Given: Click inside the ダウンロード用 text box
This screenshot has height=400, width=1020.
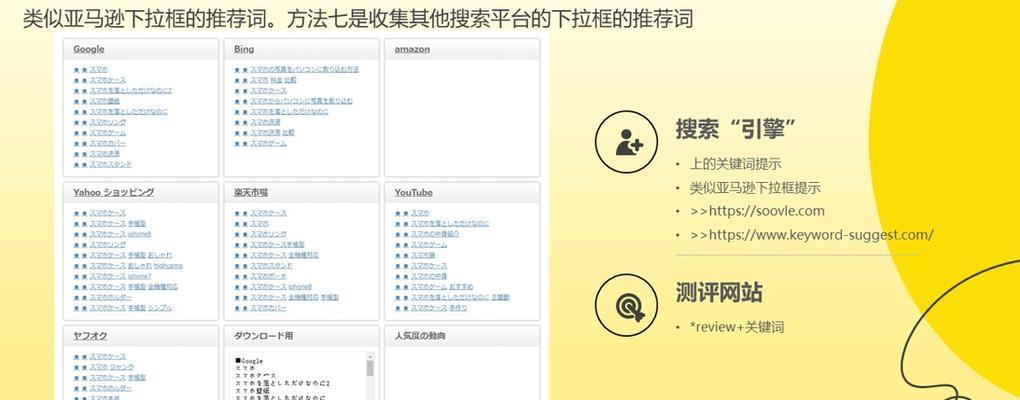Looking at the screenshot, I should (x=299, y=377).
